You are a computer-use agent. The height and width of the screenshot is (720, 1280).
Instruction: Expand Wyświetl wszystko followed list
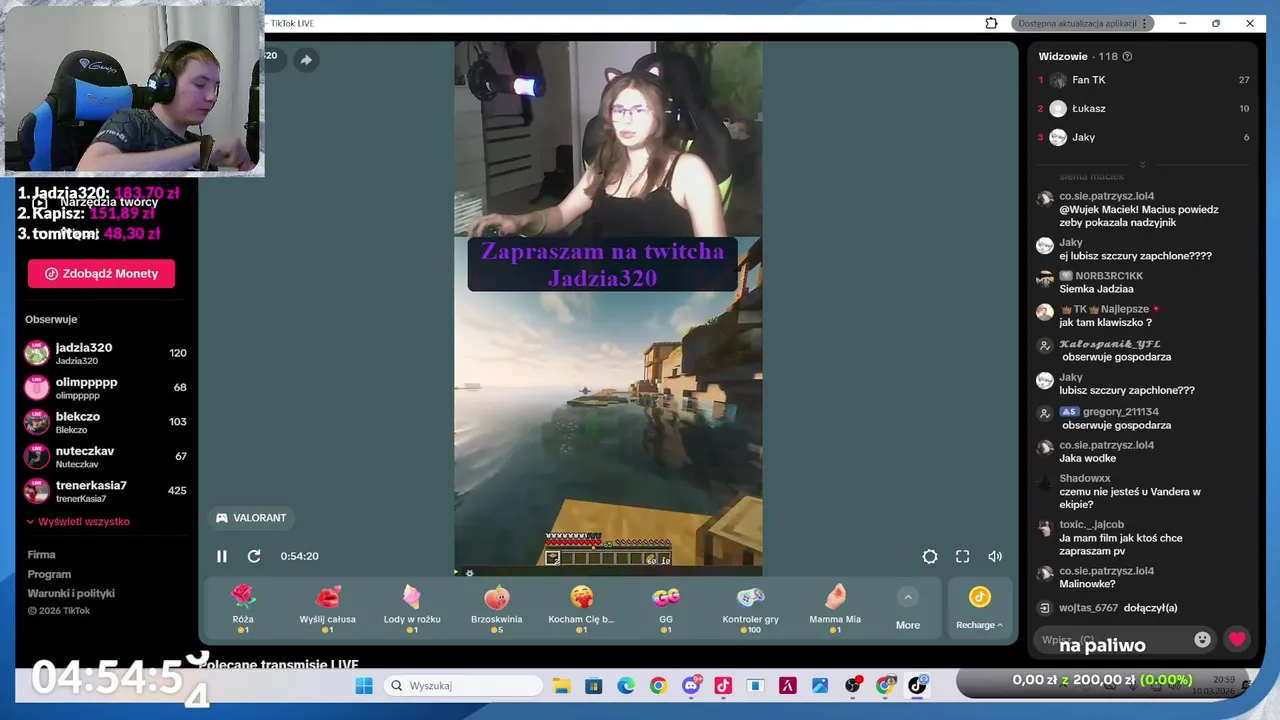coord(78,521)
